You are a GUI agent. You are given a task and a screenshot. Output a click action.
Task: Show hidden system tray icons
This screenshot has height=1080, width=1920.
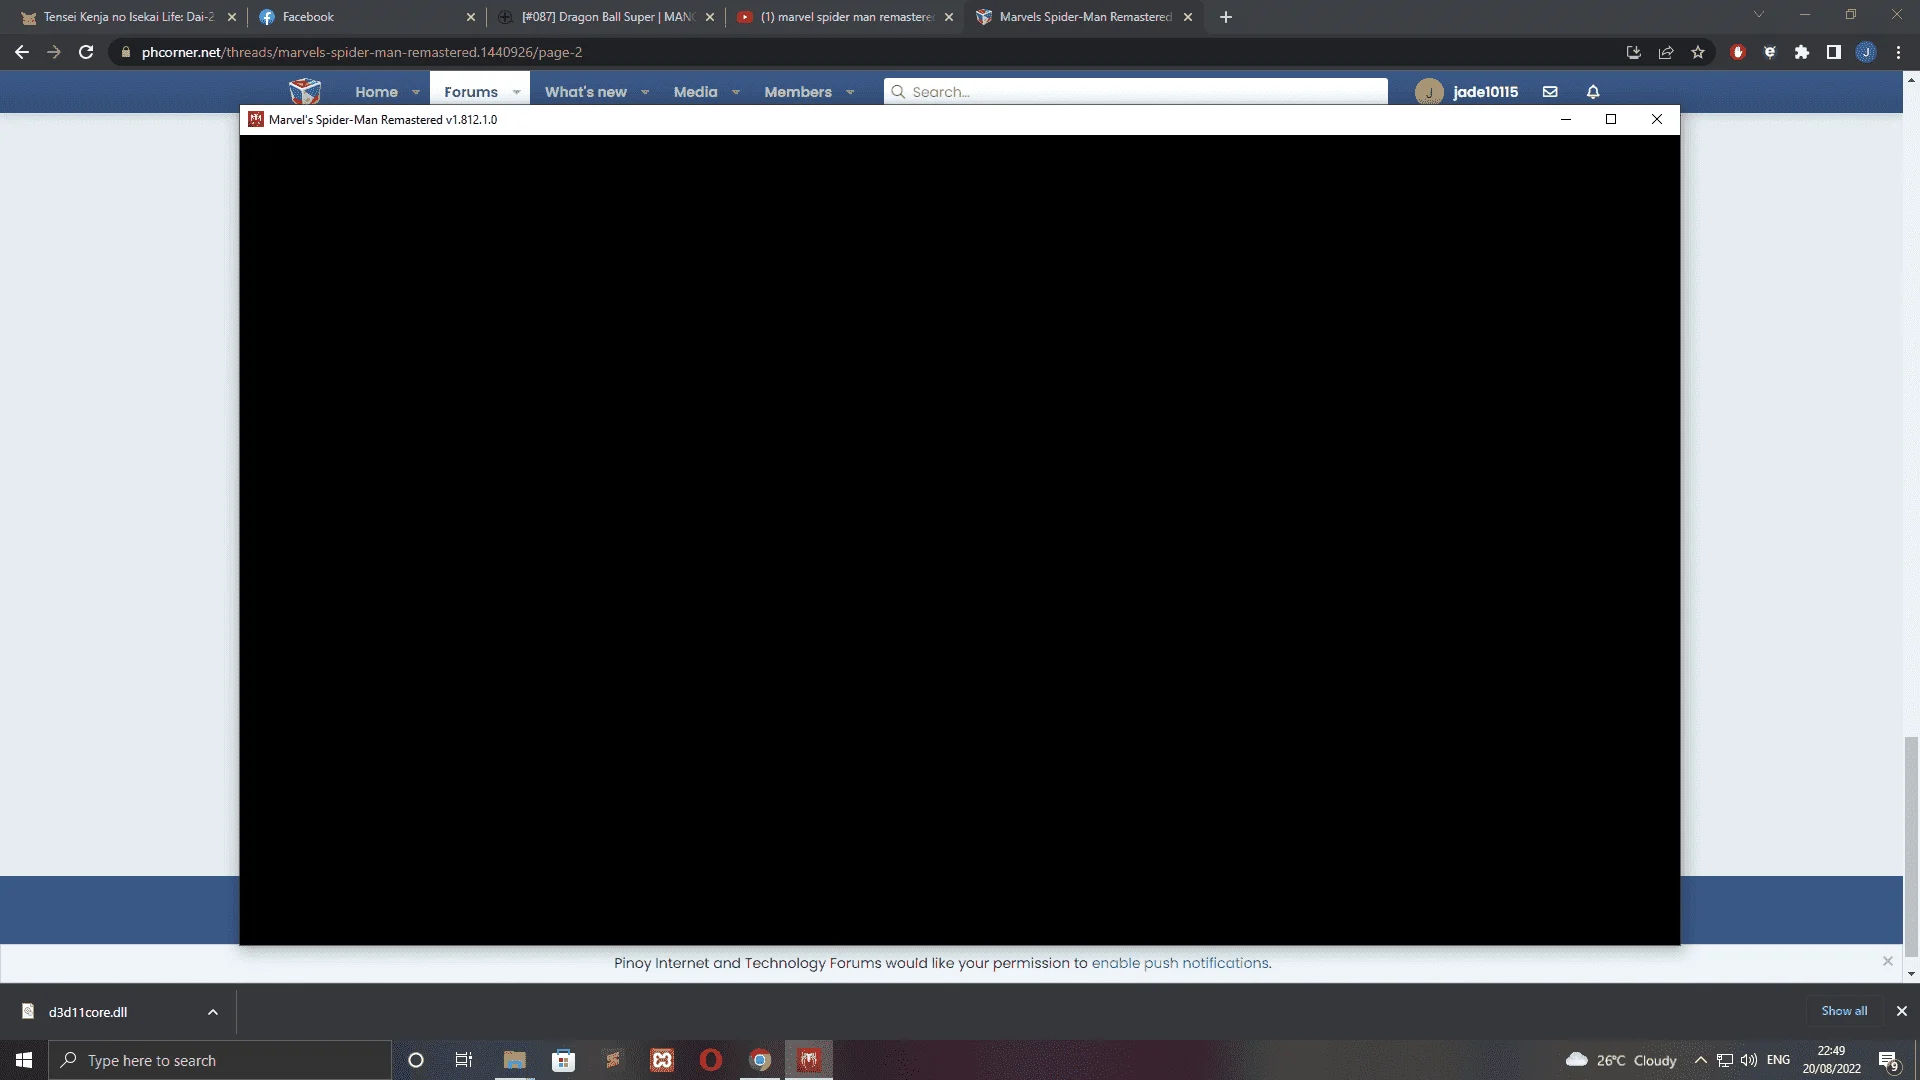pyautogui.click(x=1700, y=1060)
